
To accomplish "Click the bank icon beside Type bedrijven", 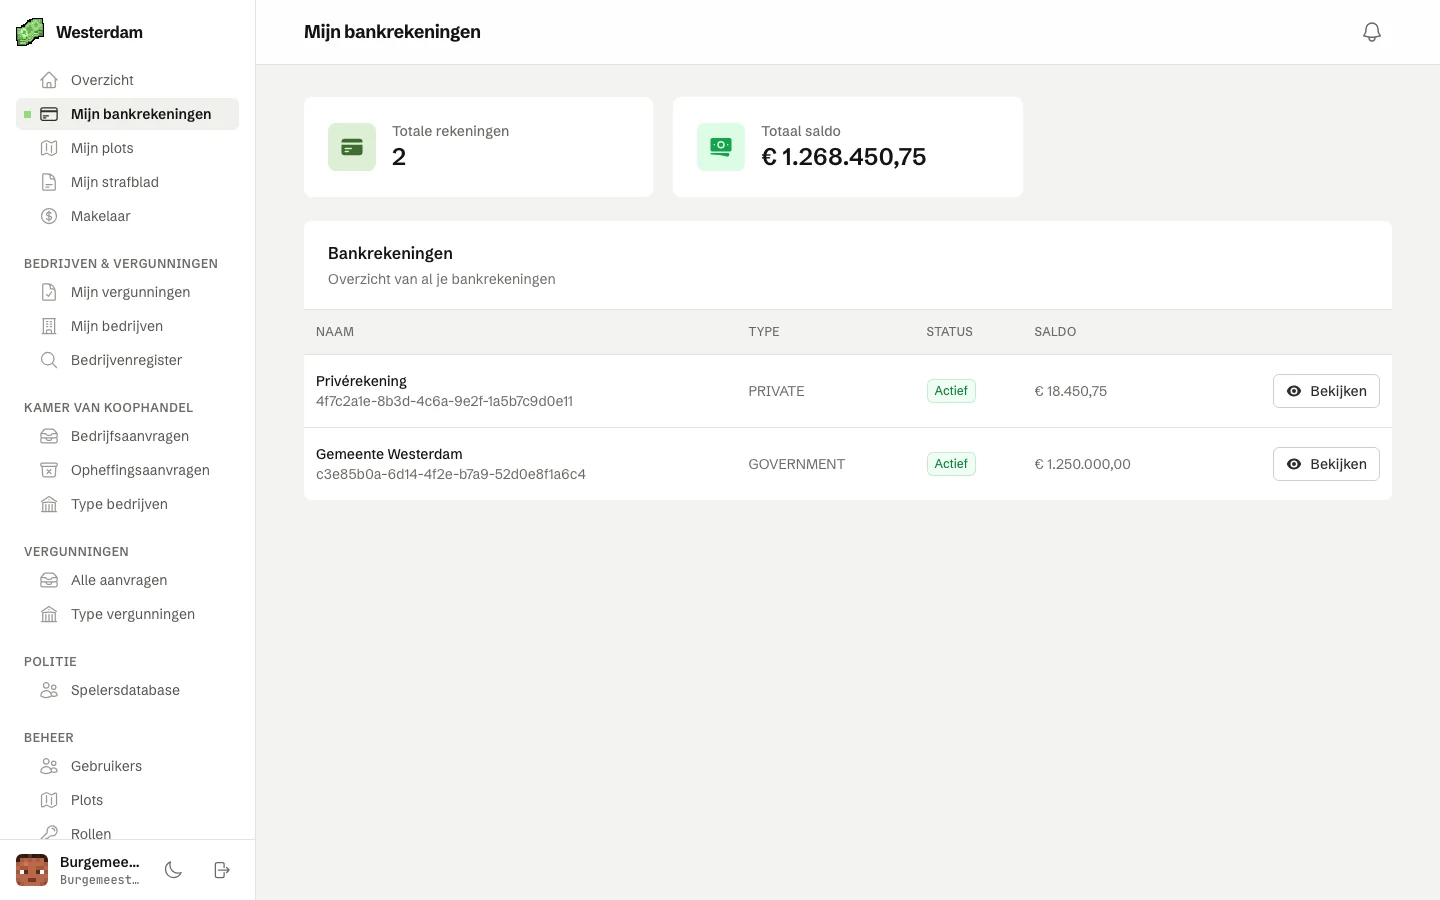I will tap(49, 504).
